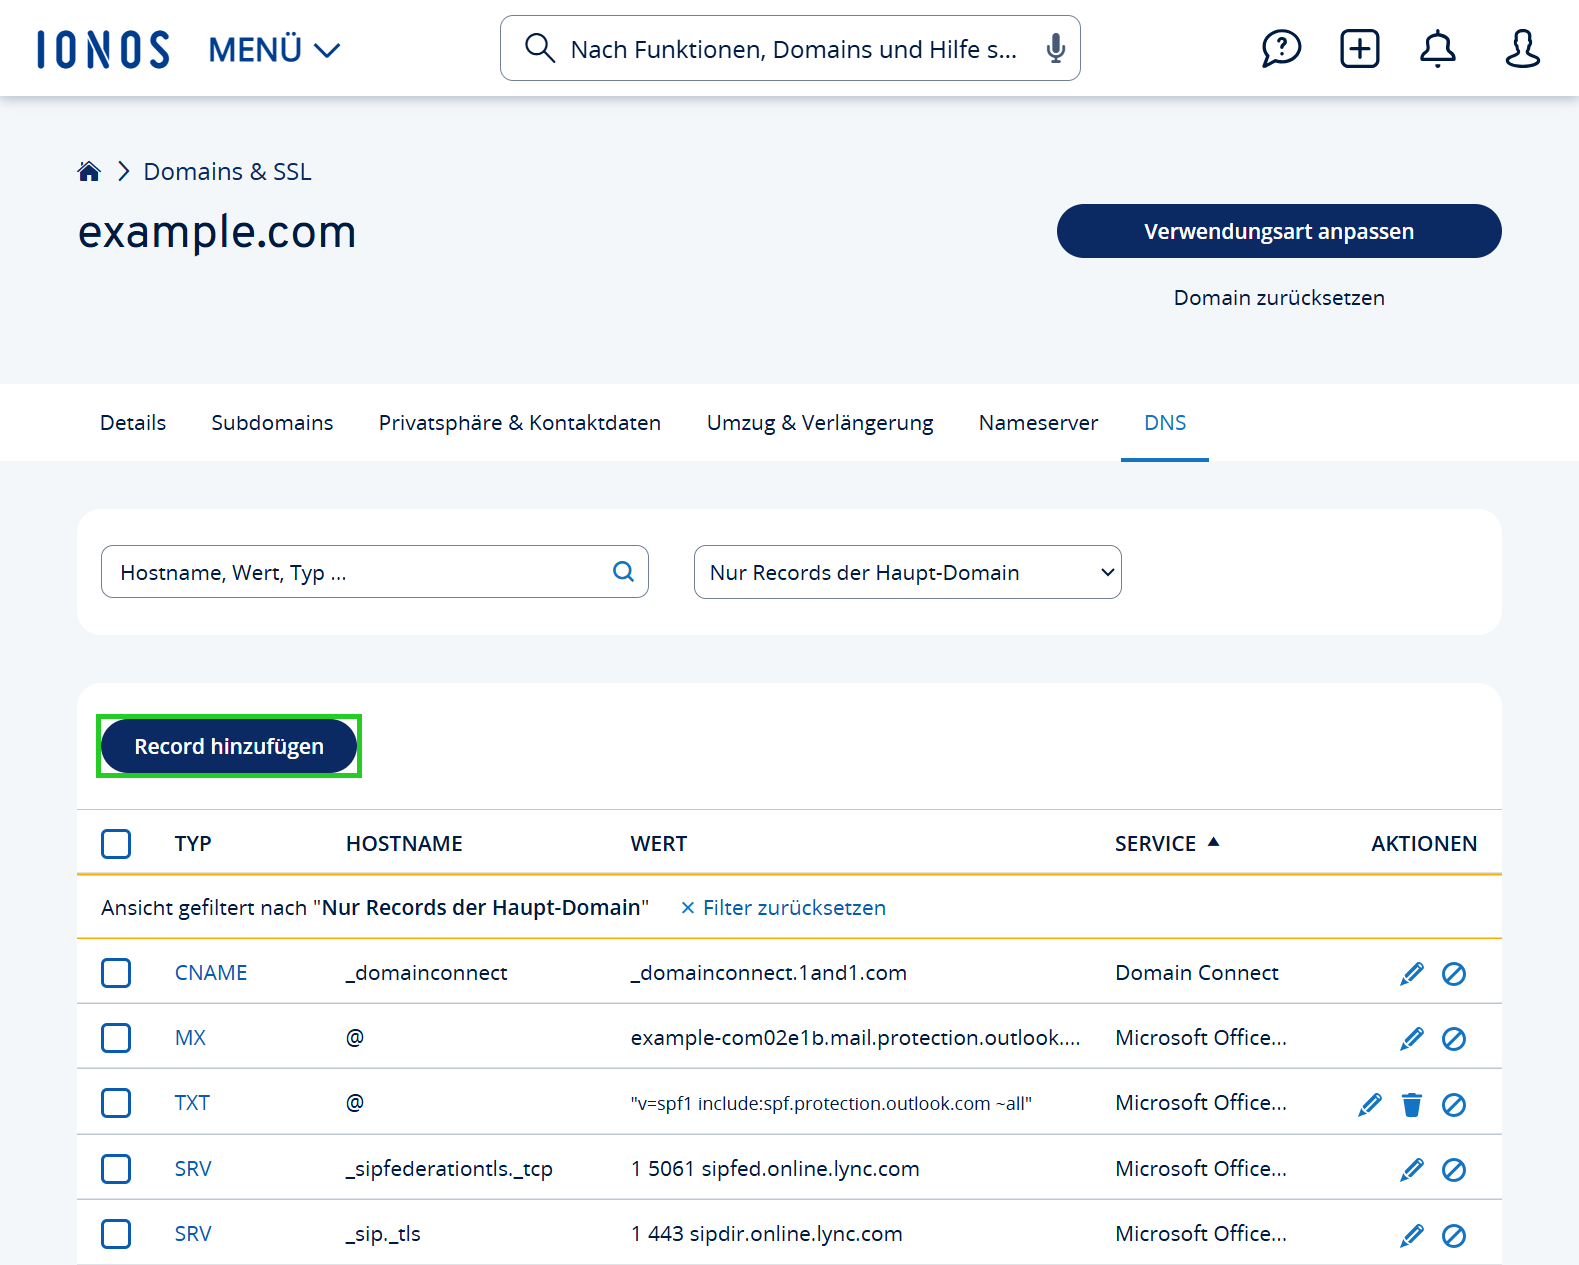Click the magnifier icon in top search bar
The width and height of the screenshot is (1579, 1265).
point(540,48)
